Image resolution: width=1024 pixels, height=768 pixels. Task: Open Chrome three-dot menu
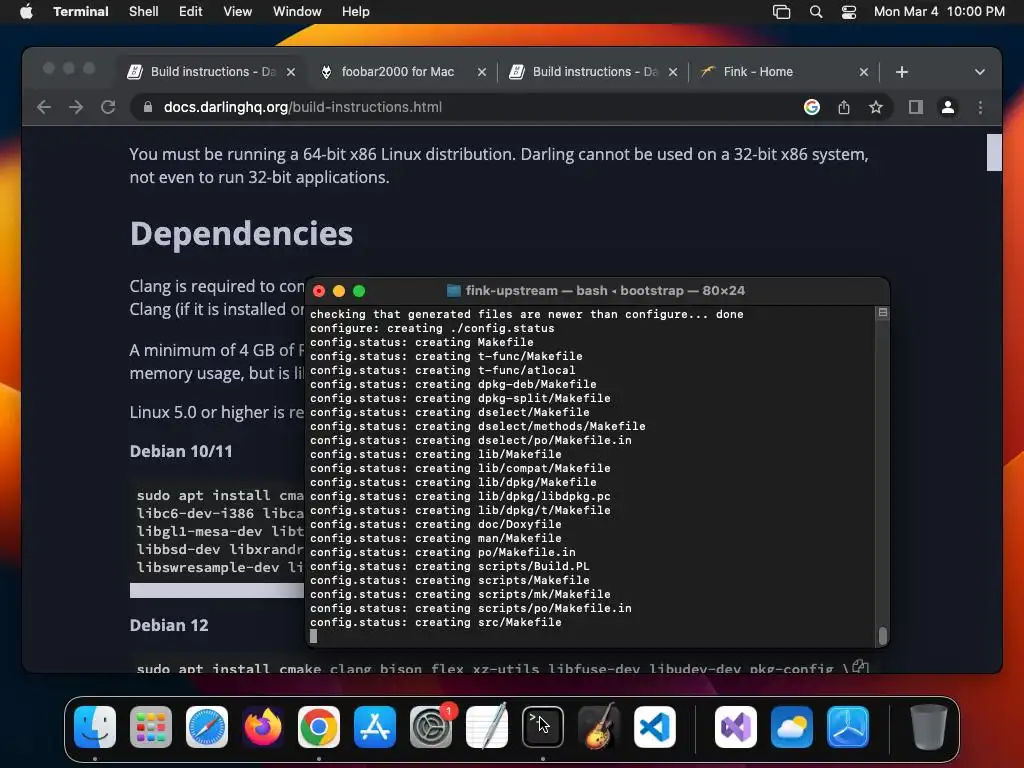[980, 107]
